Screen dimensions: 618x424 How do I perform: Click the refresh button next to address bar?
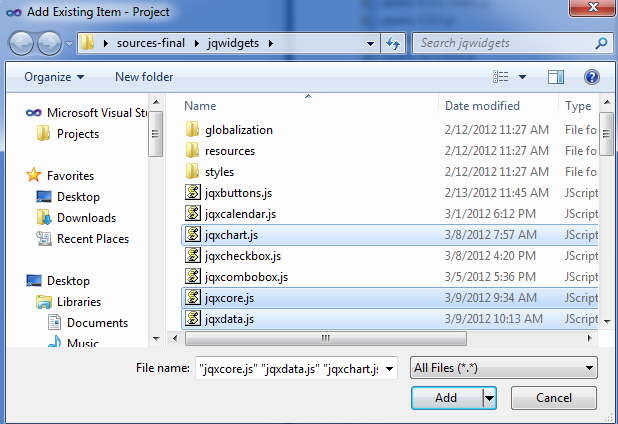click(x=393, y=43)
